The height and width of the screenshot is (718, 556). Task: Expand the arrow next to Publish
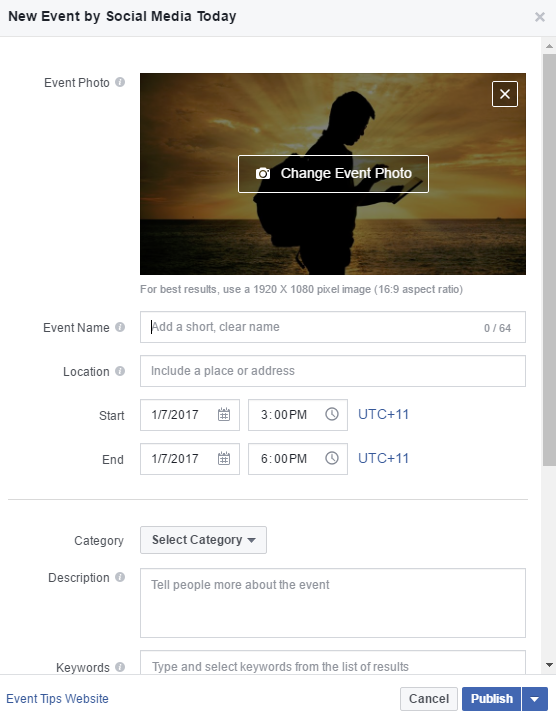click(534, 699)
